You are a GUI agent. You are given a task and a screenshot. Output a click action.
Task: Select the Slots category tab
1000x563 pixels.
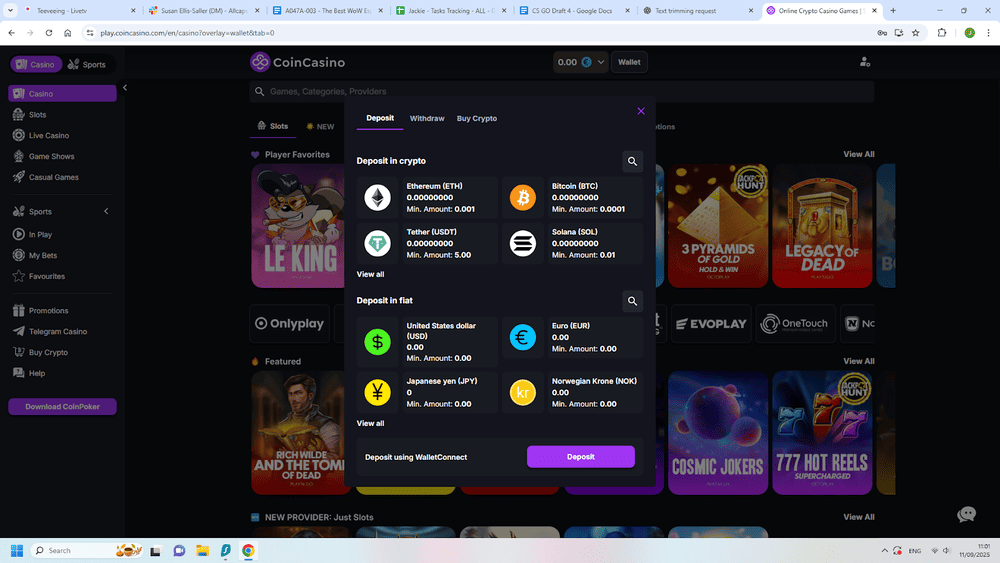(x=273, y=126)
